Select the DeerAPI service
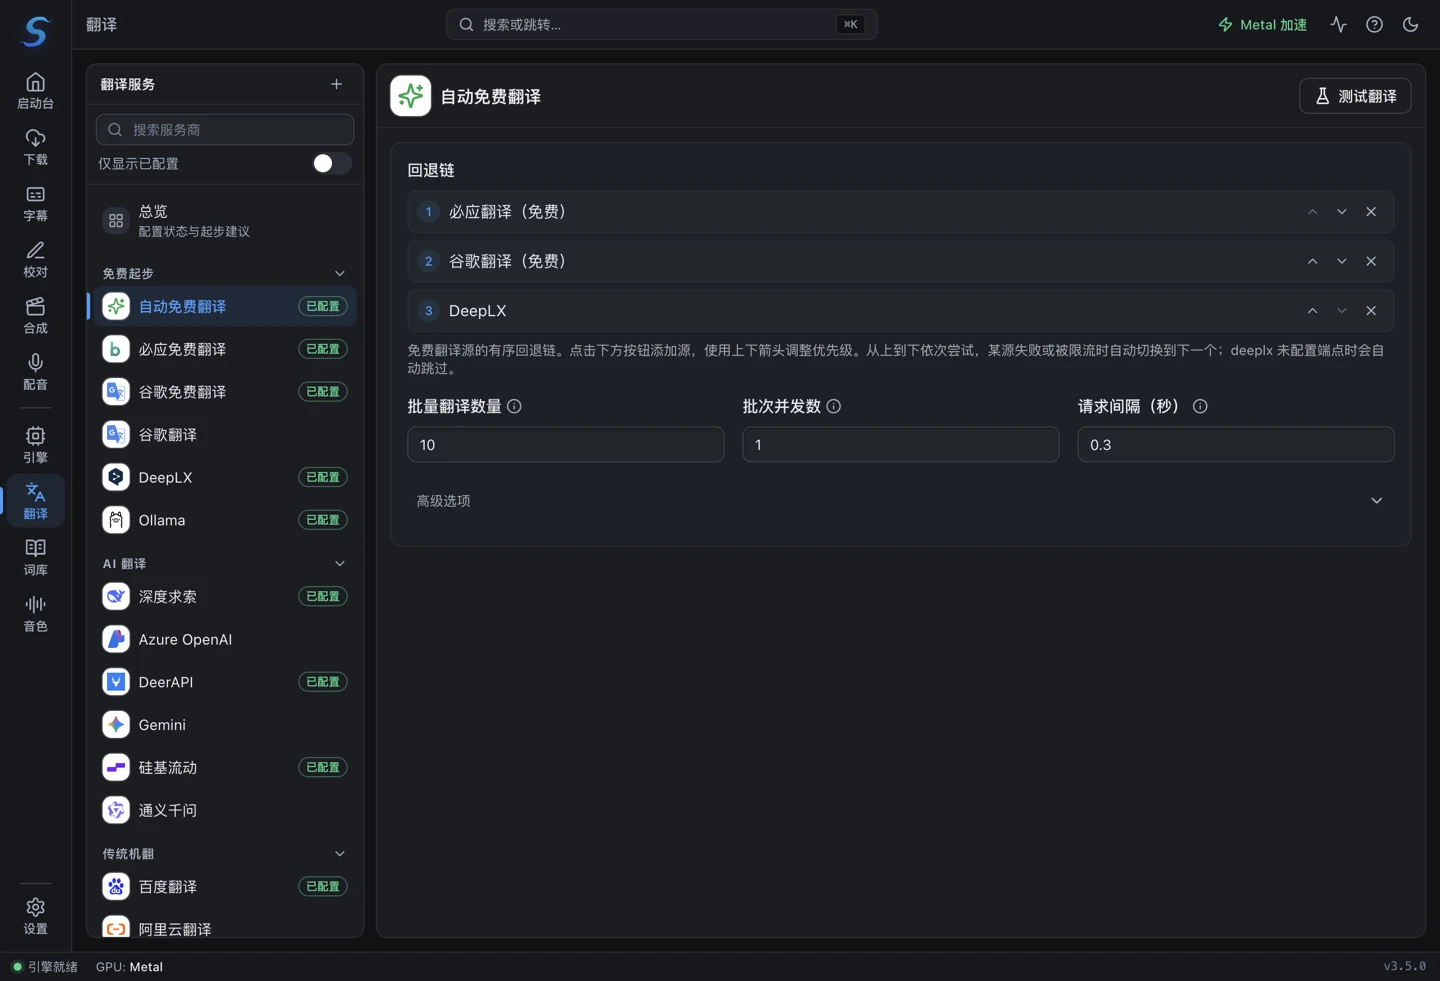The height and width of the screenshot is (981, 1440). tap(225, 682)
